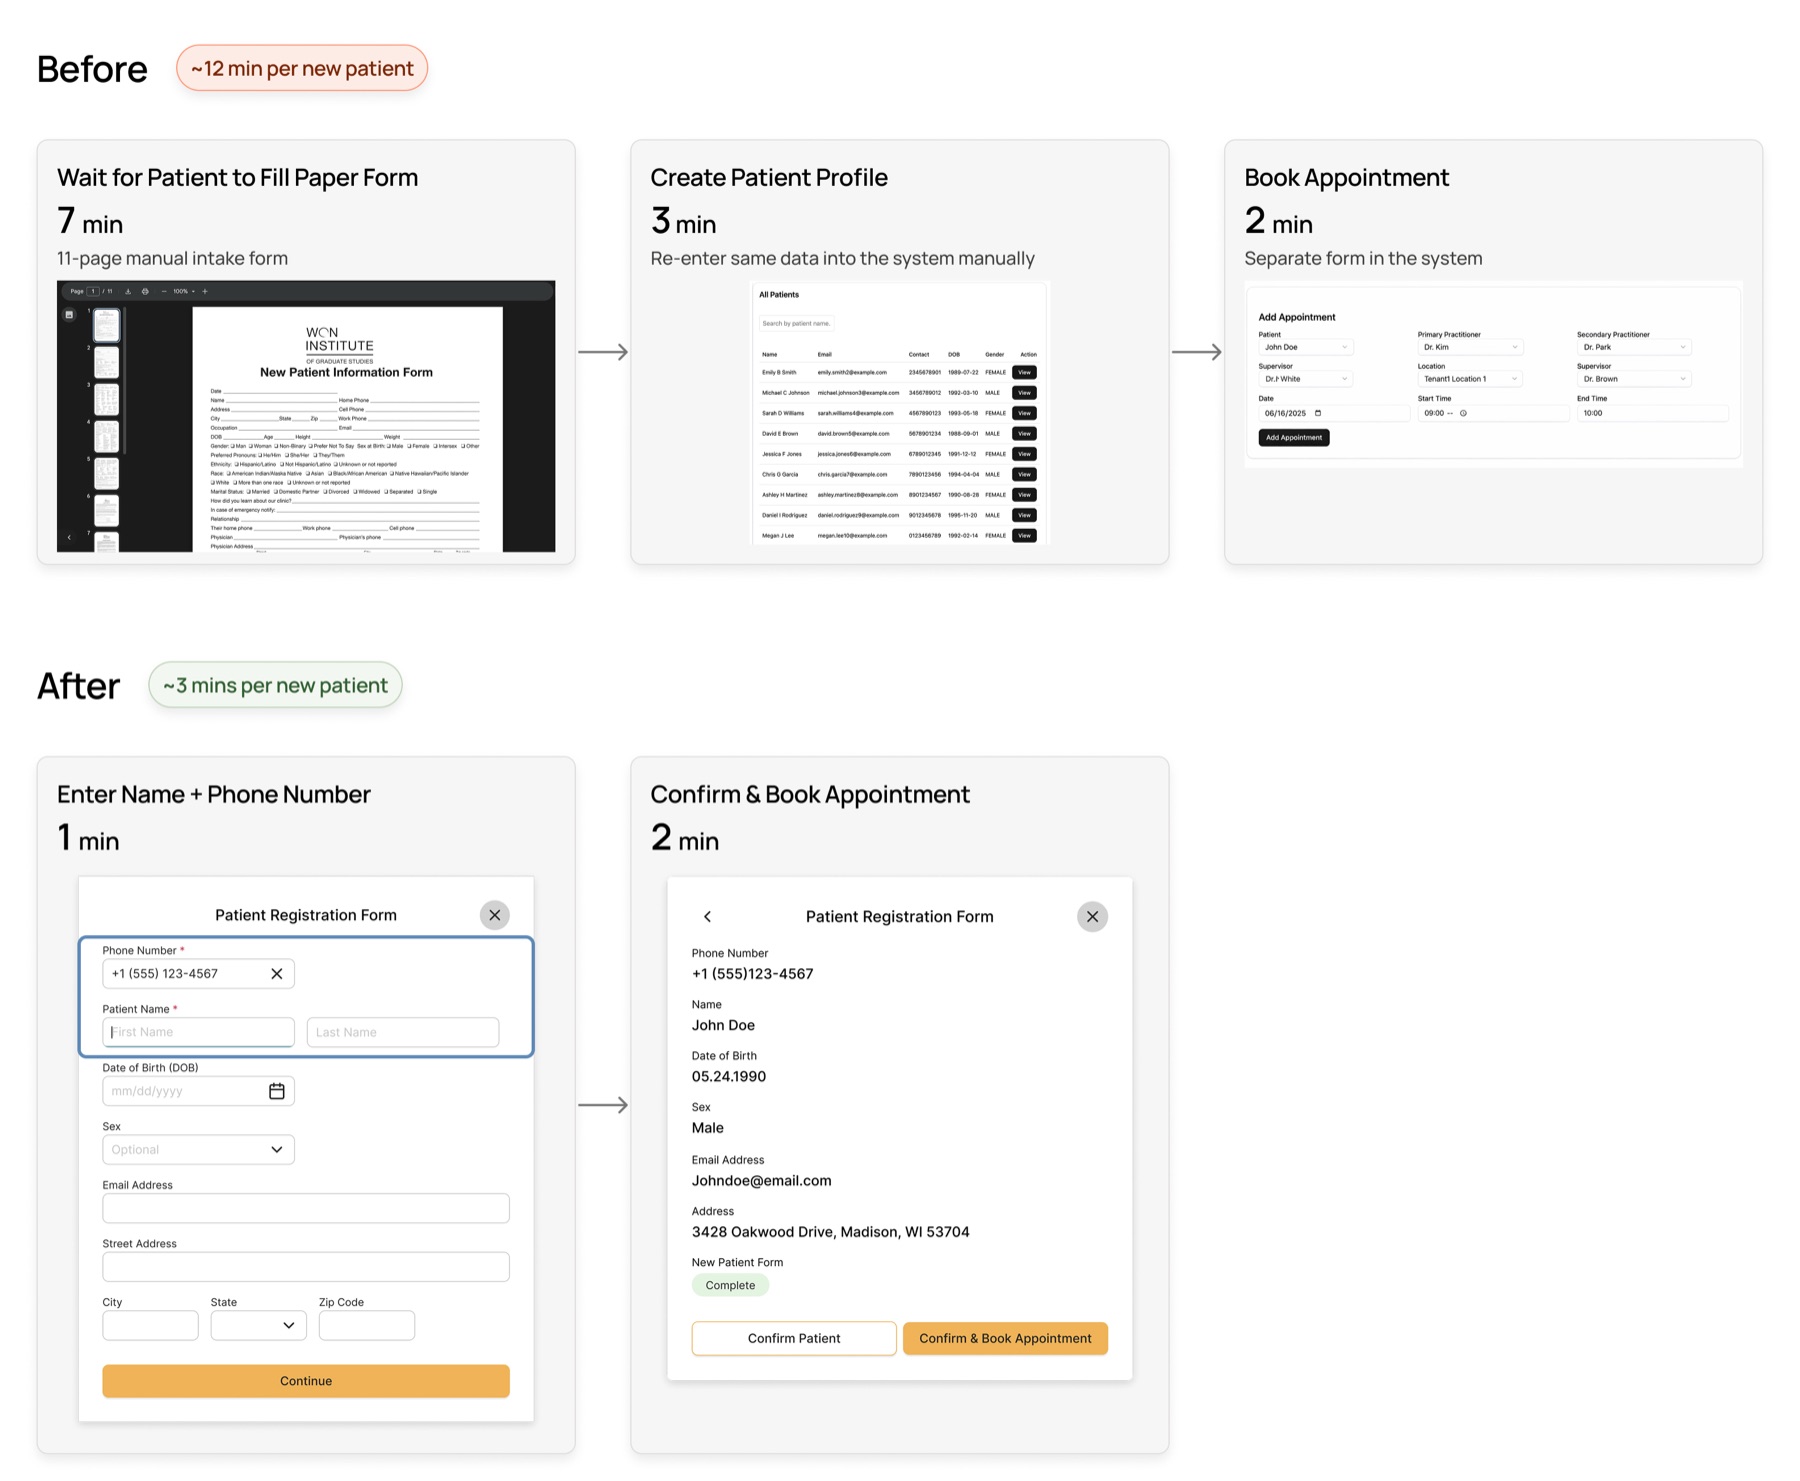View Jessica F Jones's patient record
The width and height of the screenshot is (1800, 1481).
tap(1024, 454)
